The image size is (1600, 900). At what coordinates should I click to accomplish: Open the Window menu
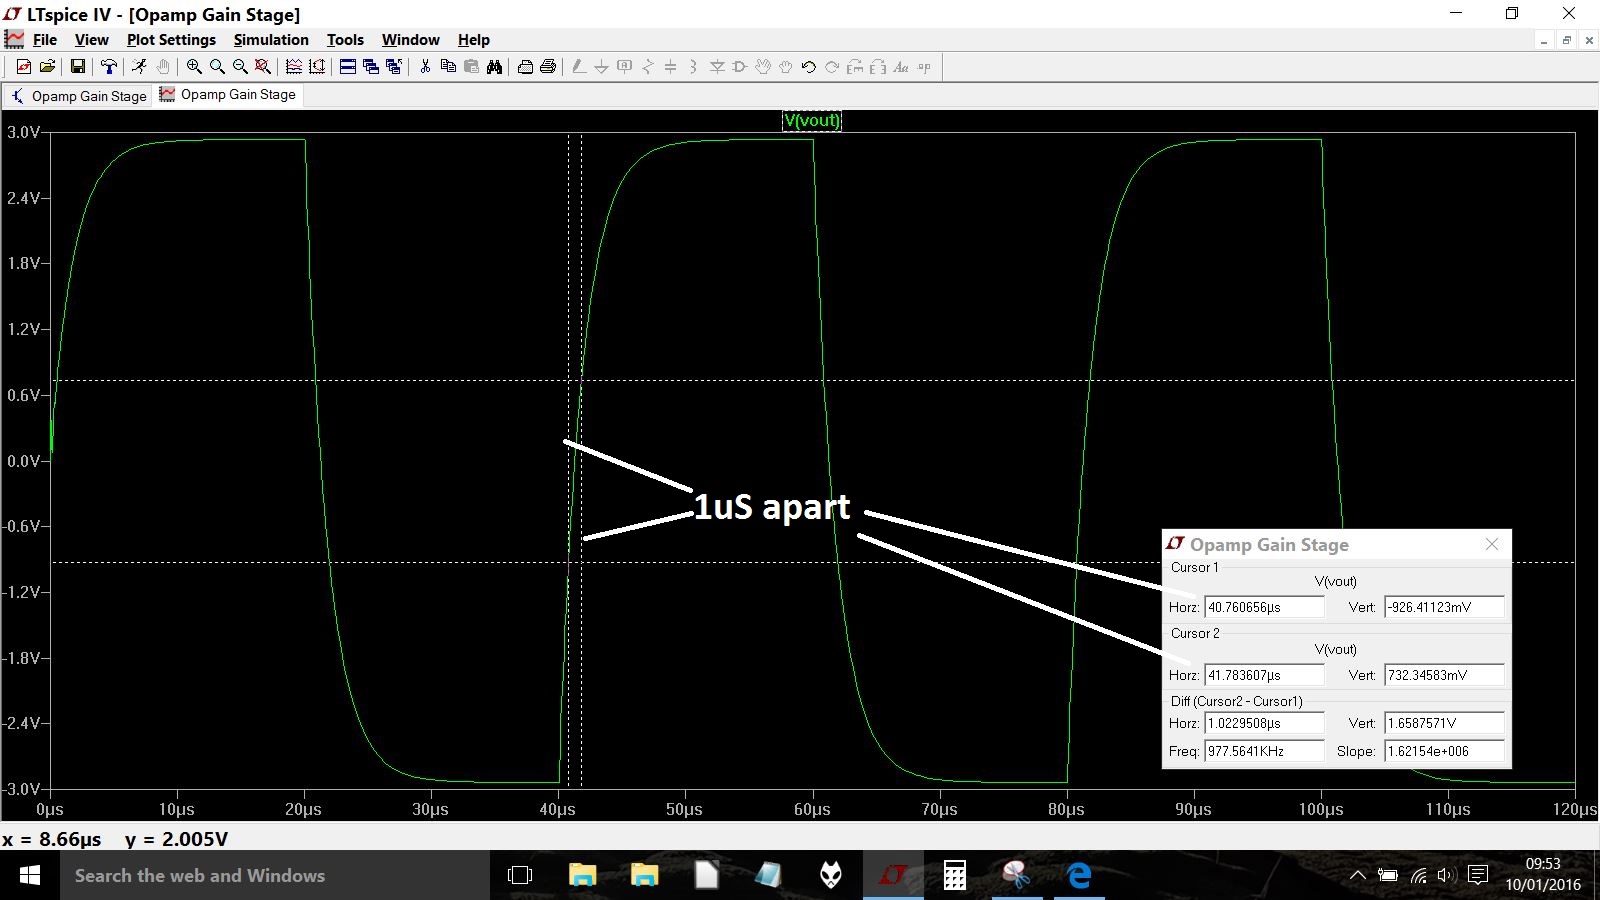(411, 40)
